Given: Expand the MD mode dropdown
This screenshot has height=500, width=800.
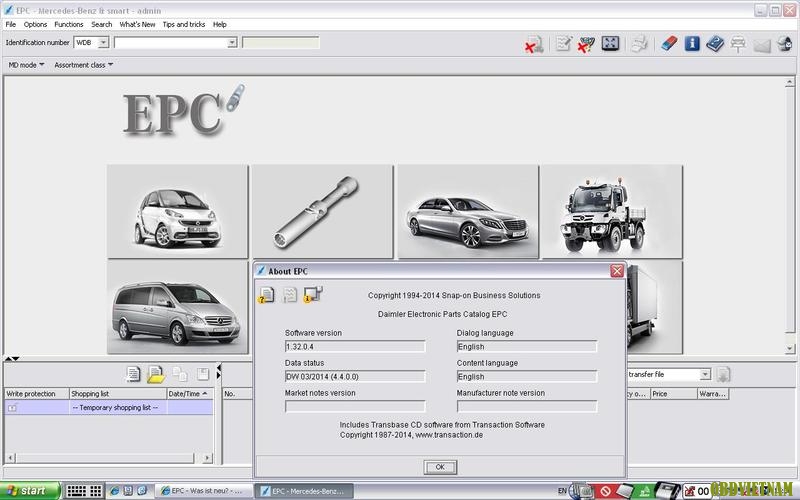Looking at the screenshot, I should point(27,65).
